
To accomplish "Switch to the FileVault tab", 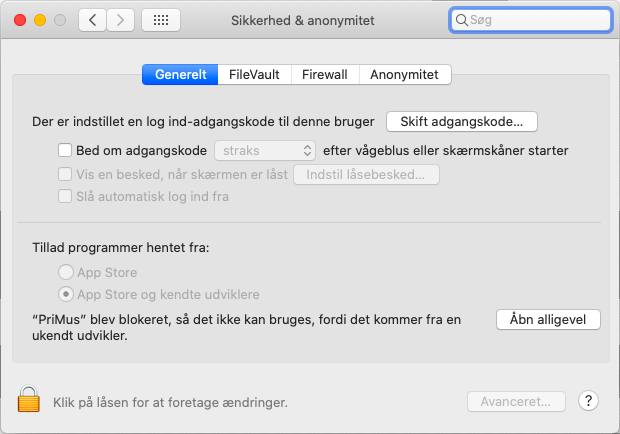I will [254, 75].
